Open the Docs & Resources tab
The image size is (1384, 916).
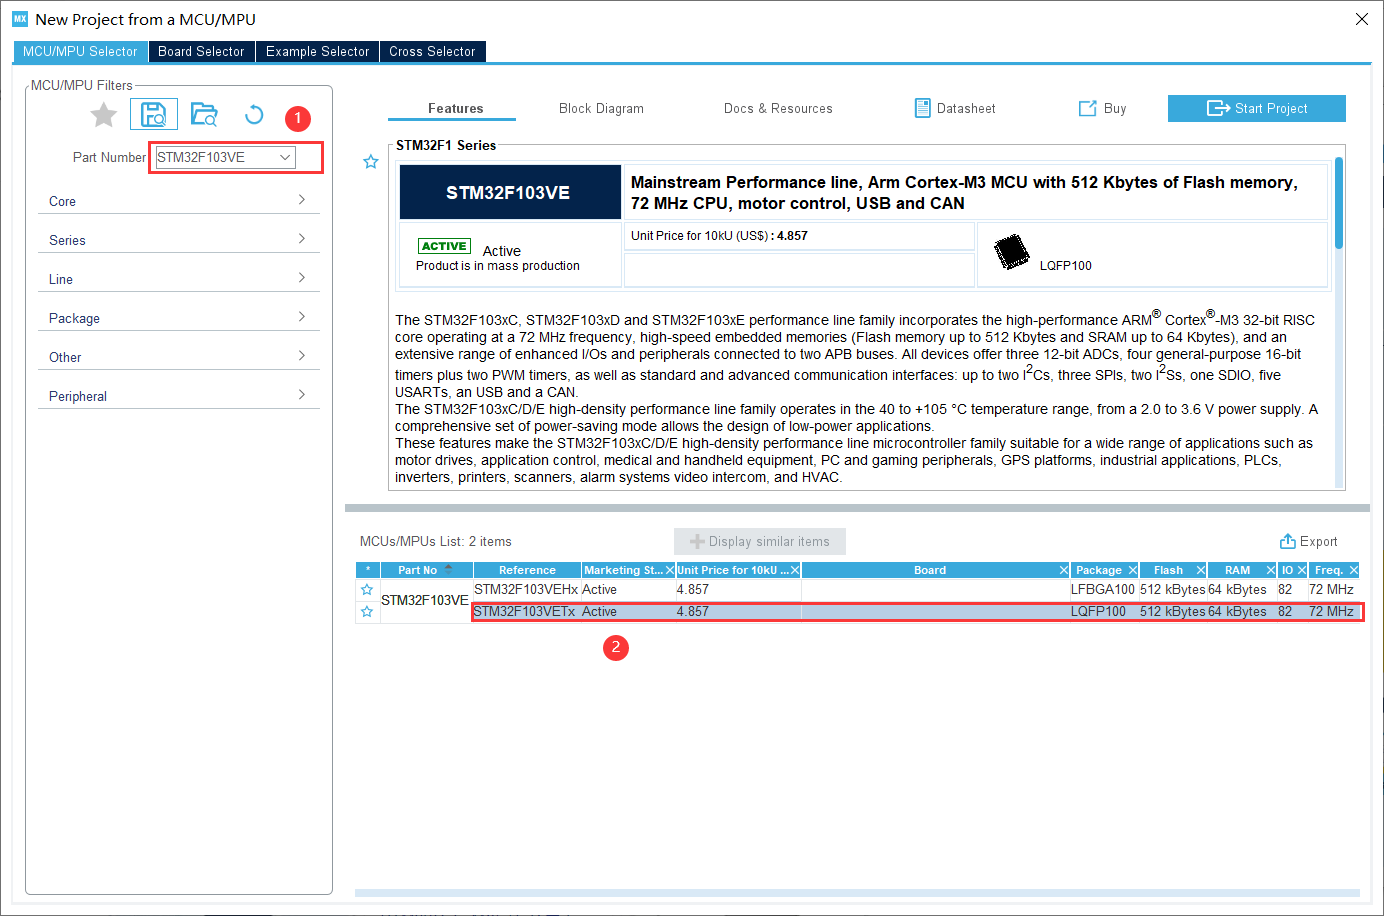tap(778, 108)
